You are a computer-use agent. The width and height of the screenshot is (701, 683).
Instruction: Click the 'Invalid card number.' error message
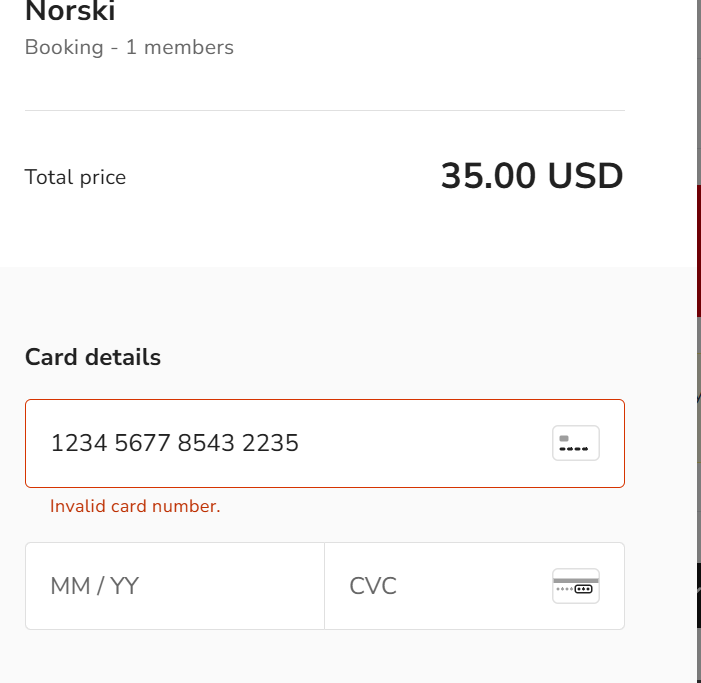(x=135, y=506)
